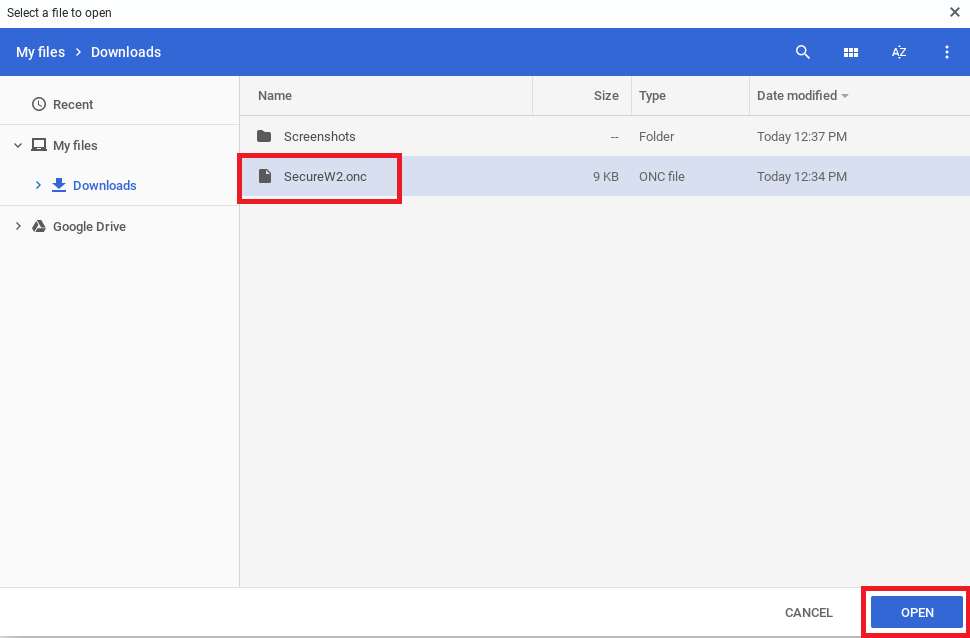Image resolution: width=970 pixels, height=638 pixels.
Task: Expand the Downloads tree node
Action: pos(38,185)
